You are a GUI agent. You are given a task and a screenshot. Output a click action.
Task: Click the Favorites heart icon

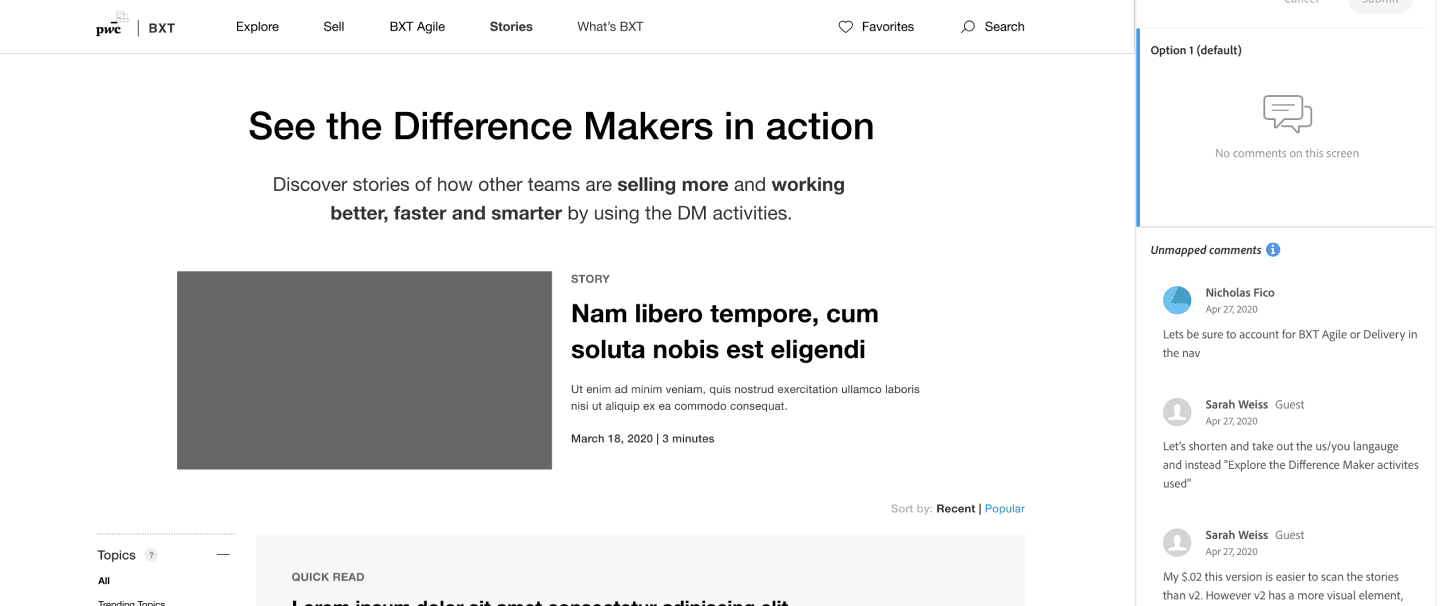[x=846, y=27]
